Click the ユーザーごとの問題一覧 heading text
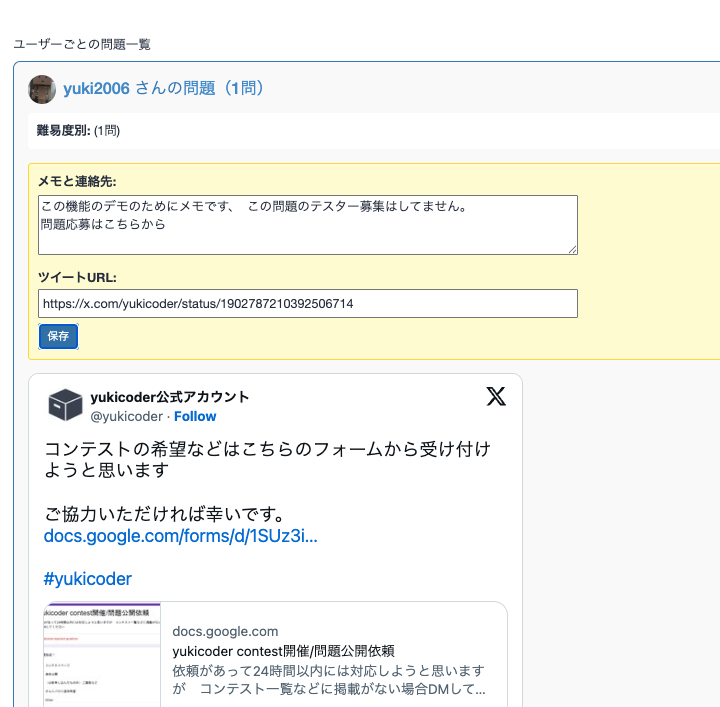Screen dimensions: 720x707 (x=82, y=45)
